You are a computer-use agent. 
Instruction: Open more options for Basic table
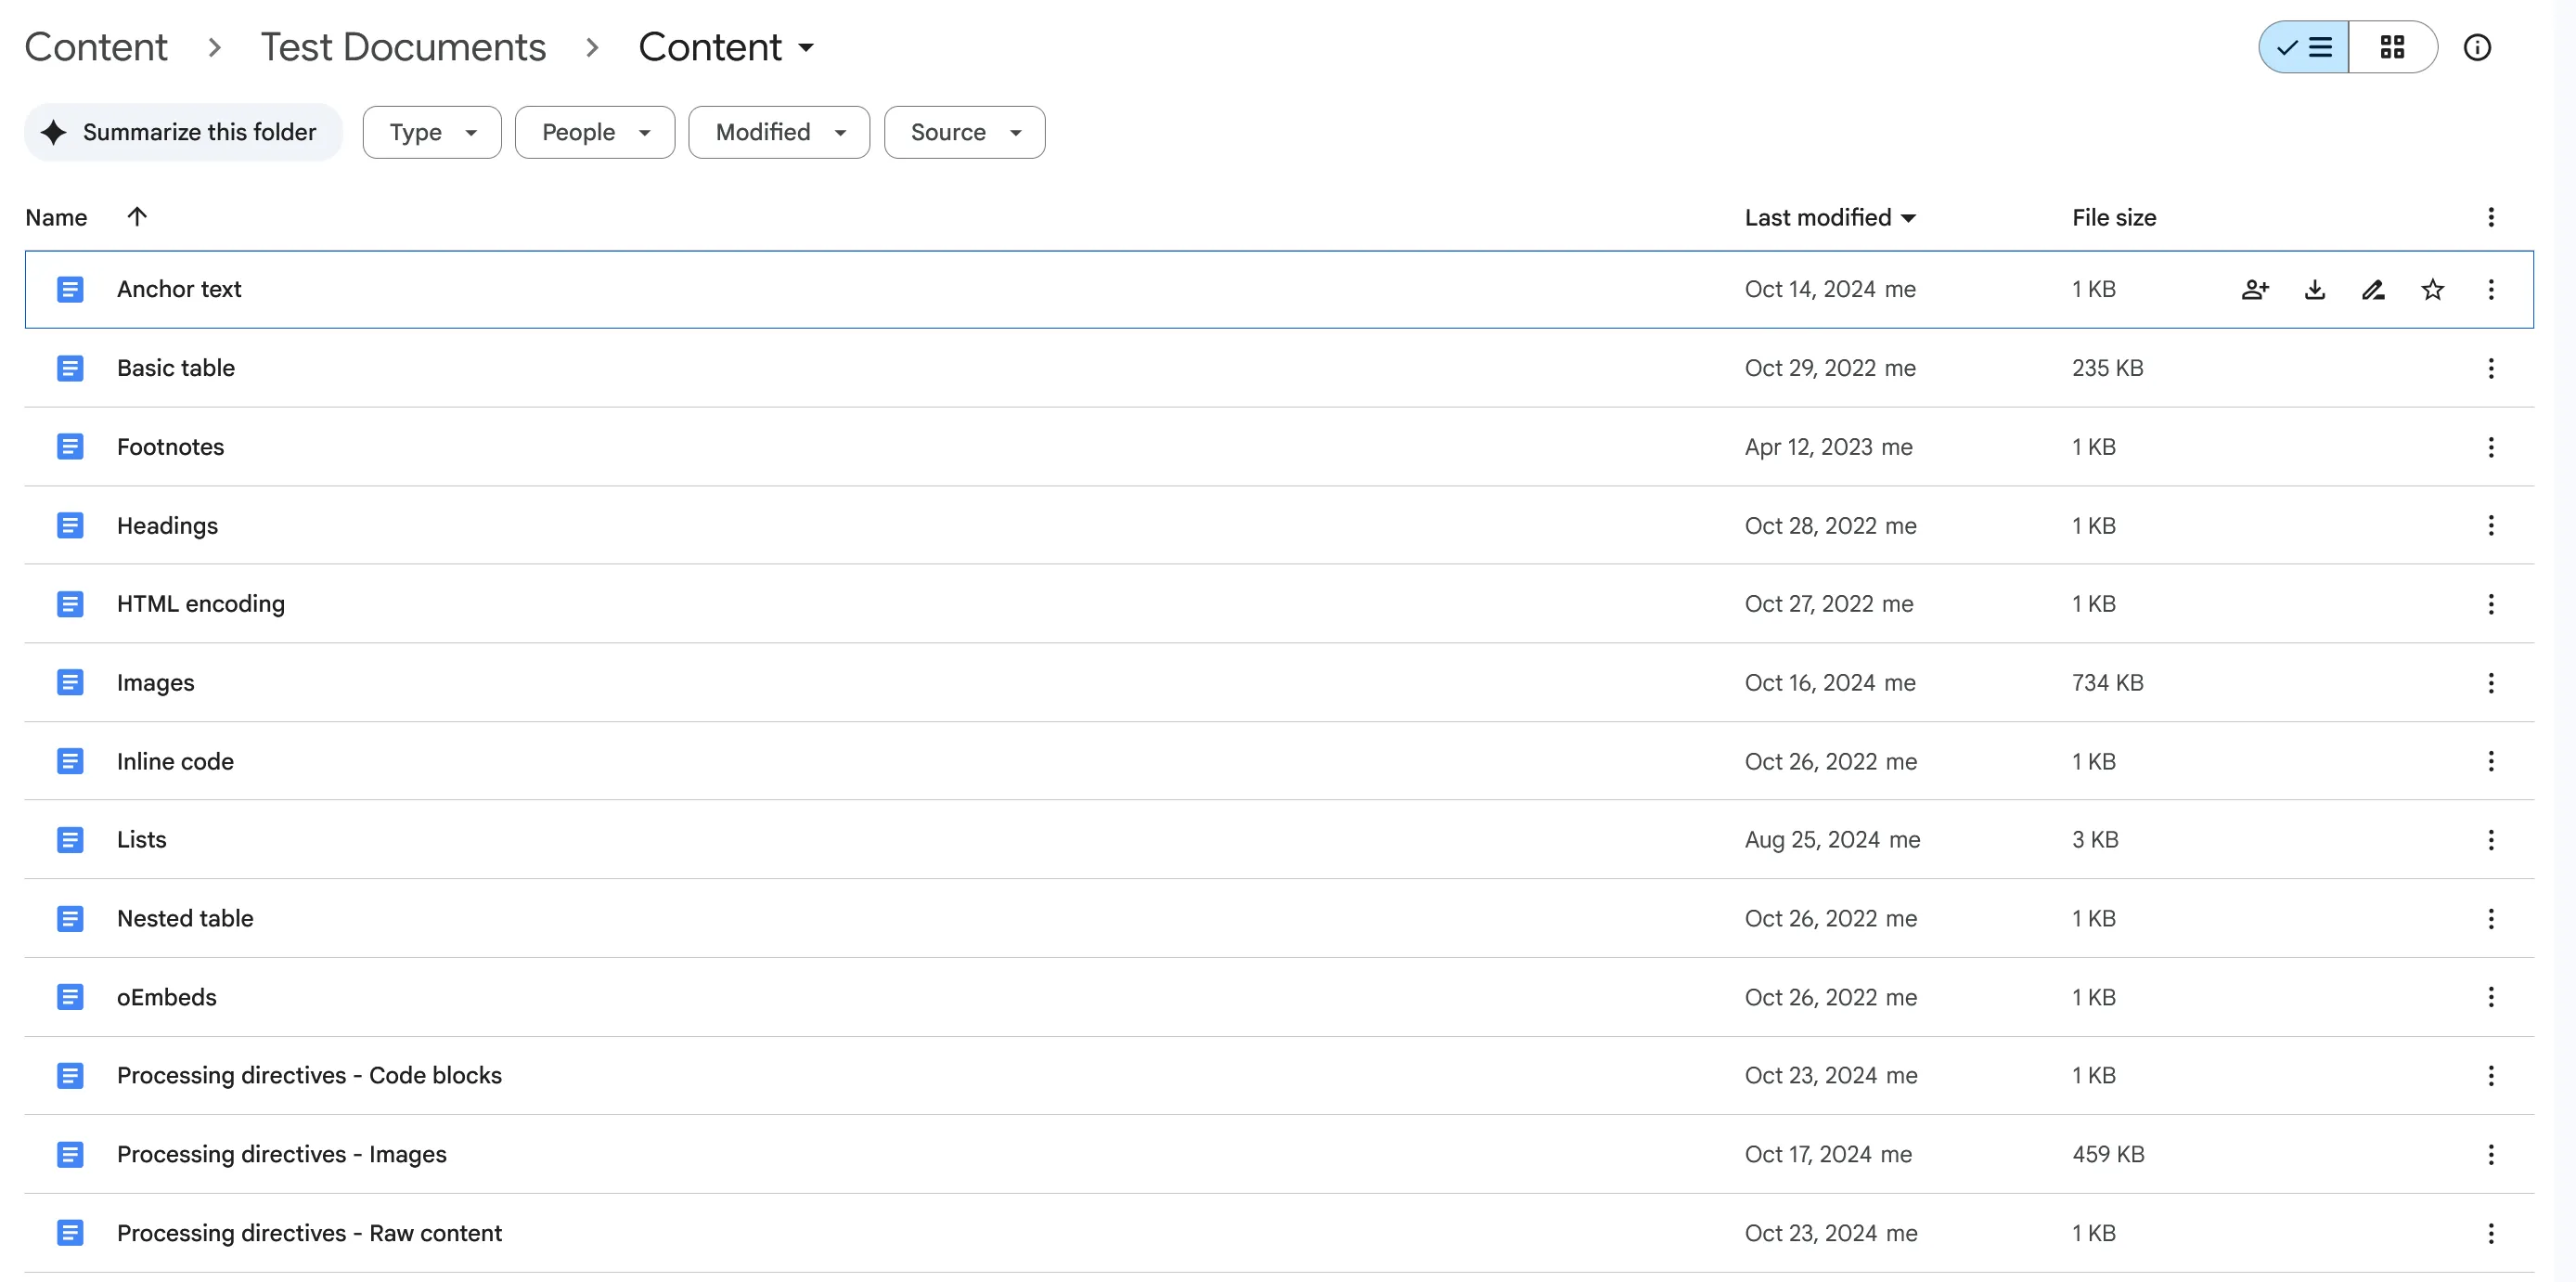[x=2490, y=368]
